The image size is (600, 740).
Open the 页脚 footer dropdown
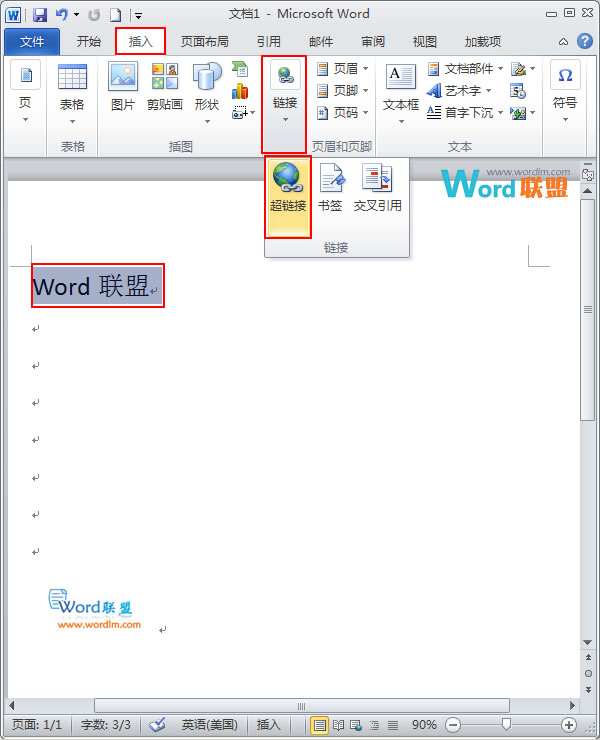coord(343,91)
